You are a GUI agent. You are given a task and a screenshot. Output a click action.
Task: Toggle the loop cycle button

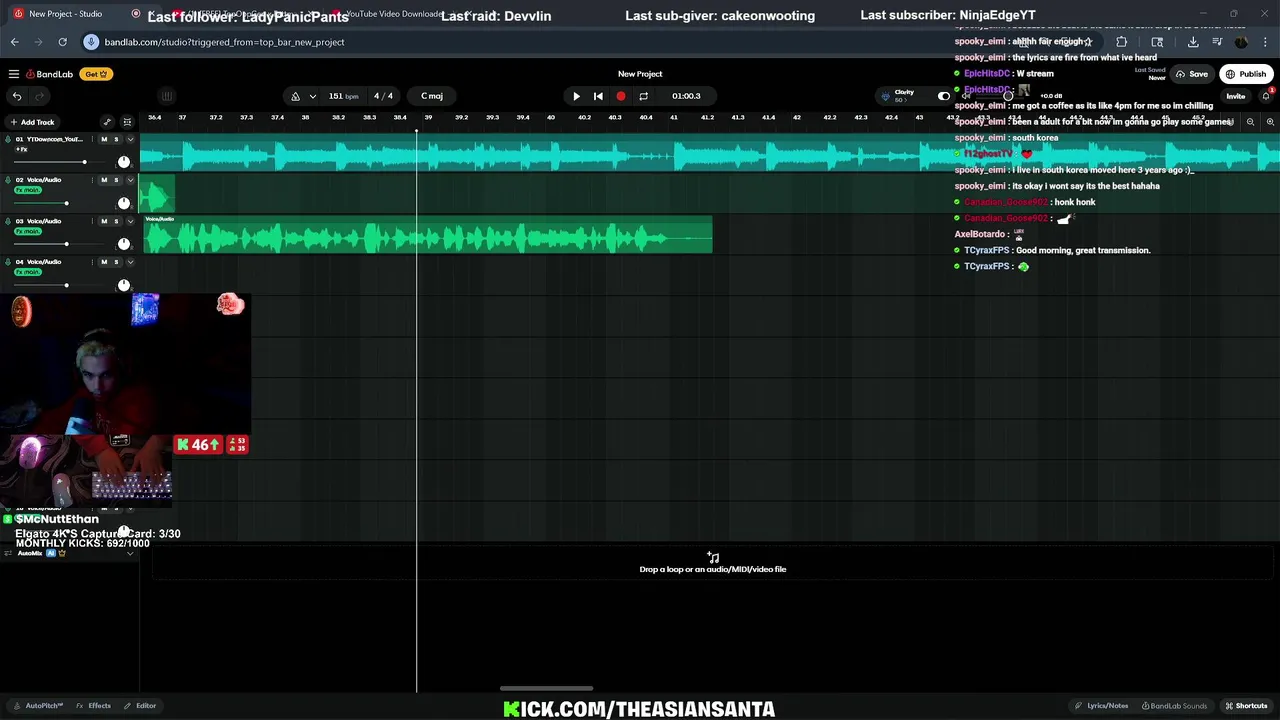coord(643,96)
